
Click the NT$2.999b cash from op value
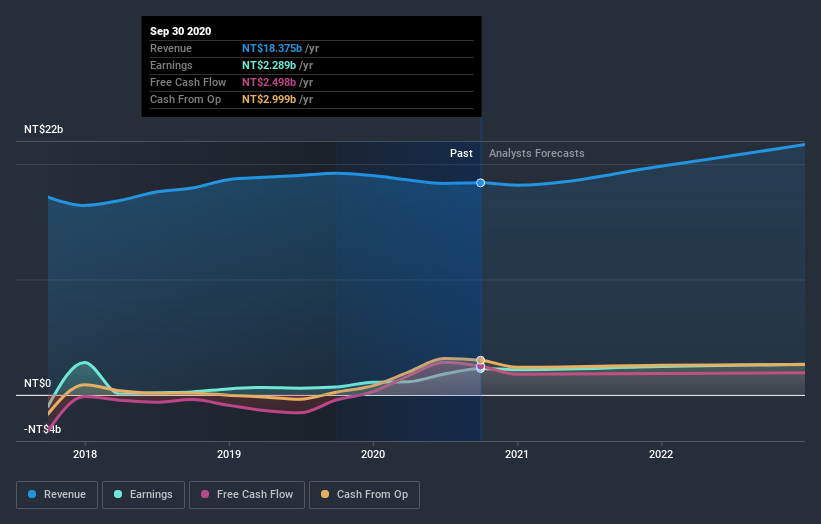(x=269, y=99)
